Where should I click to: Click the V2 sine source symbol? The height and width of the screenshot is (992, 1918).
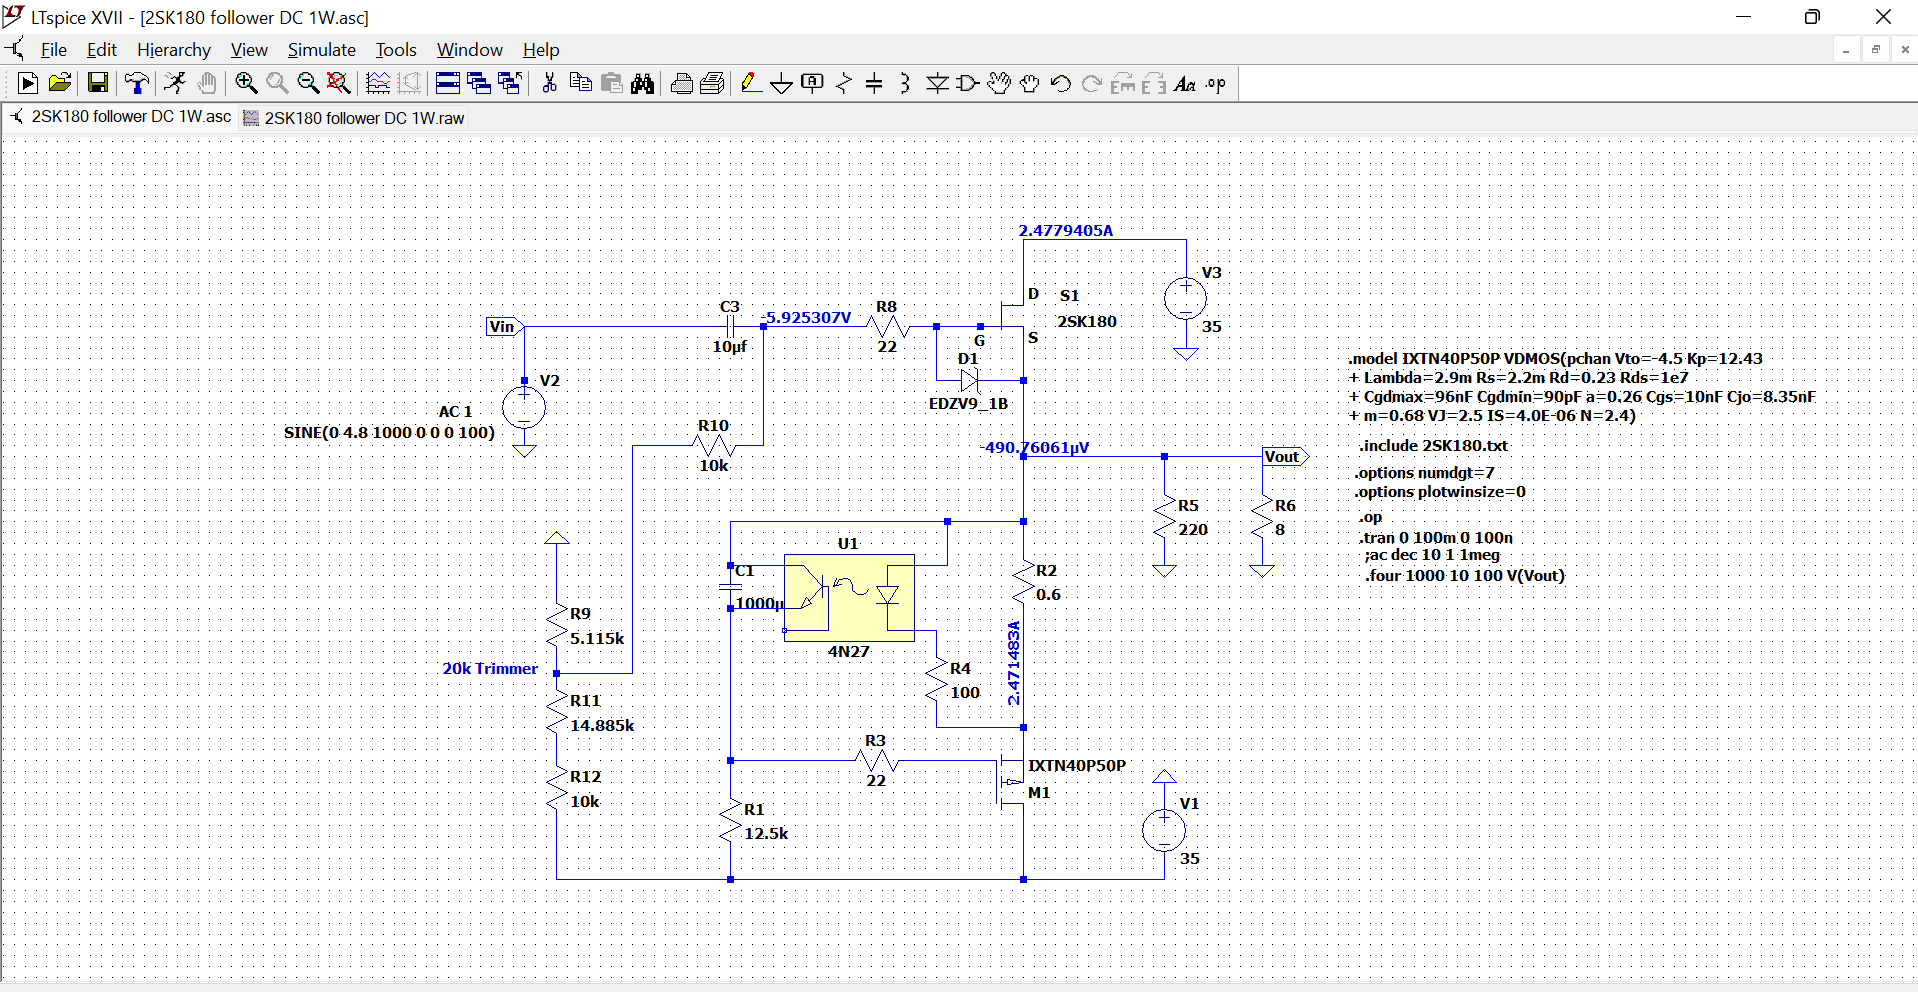tap(524, 408)
